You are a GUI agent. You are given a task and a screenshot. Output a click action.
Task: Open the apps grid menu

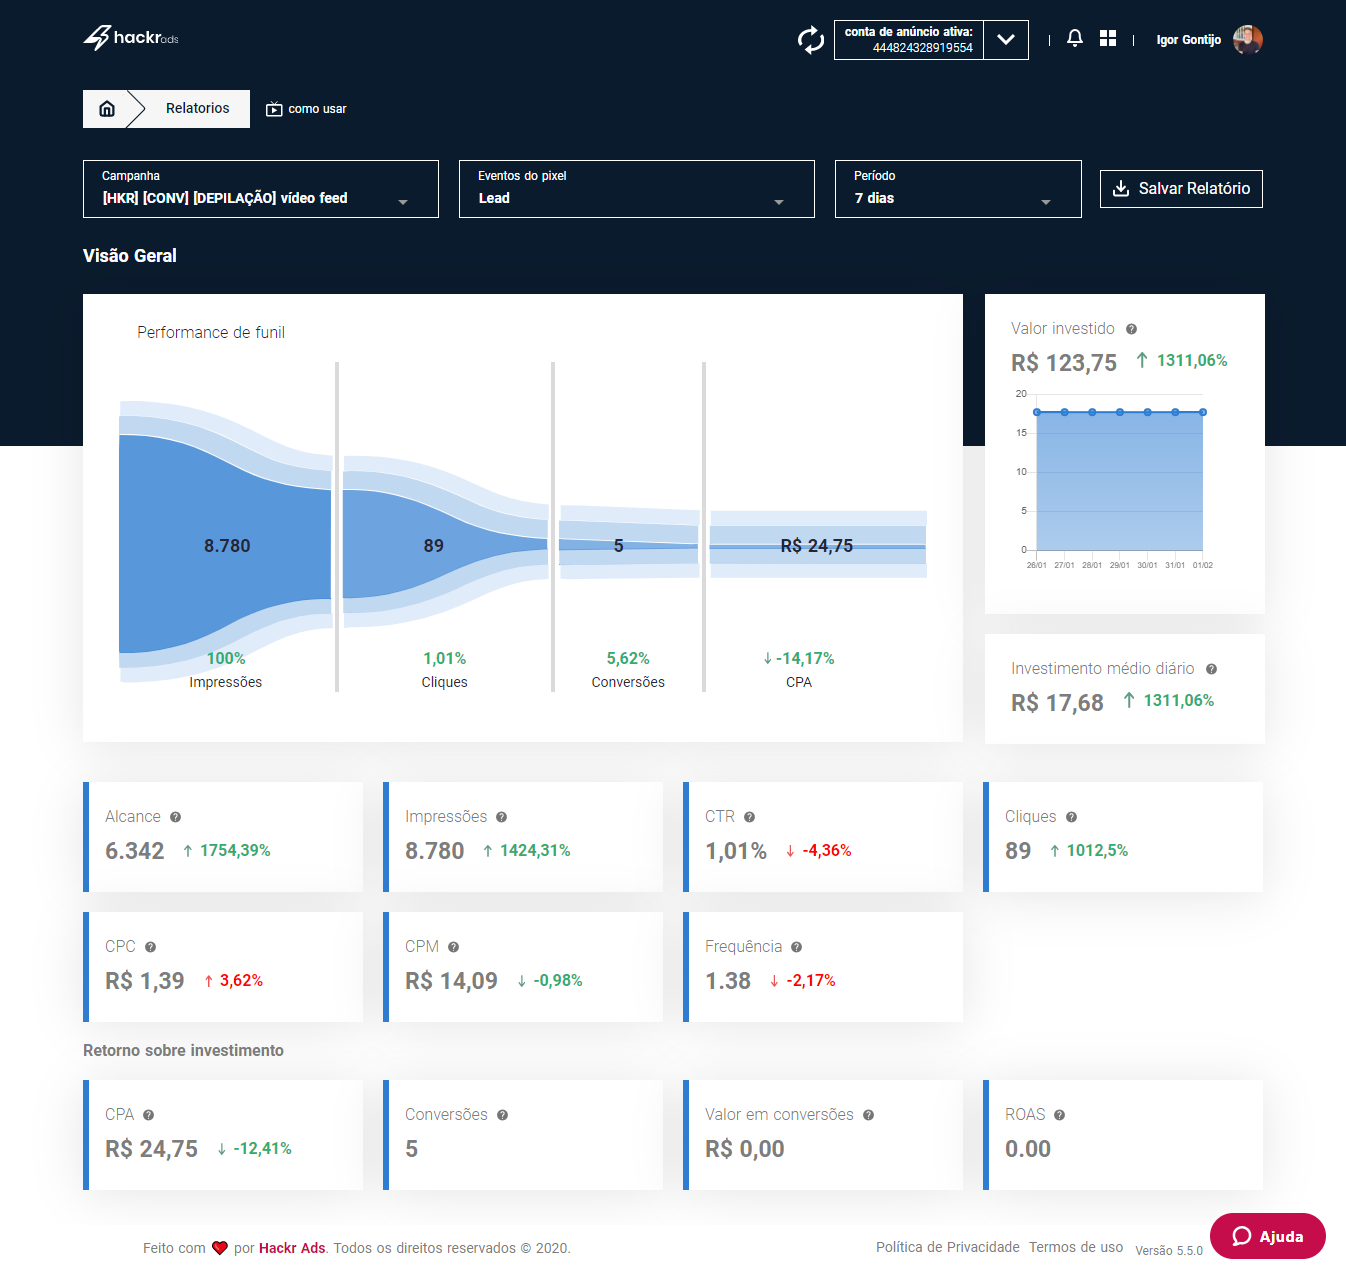click(x=1108, y=39)
